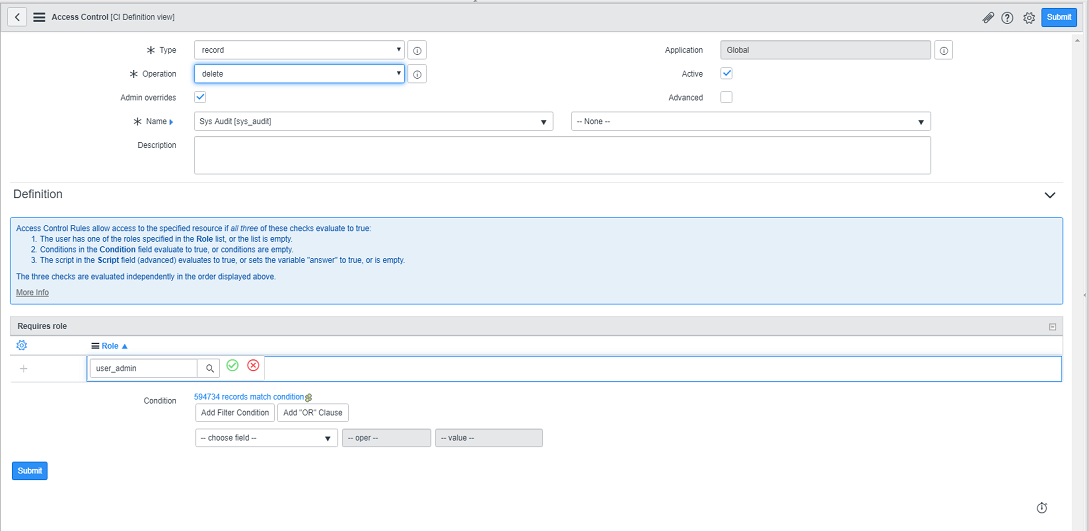Image resolution: width=1089 pixels, height=531 pixels.
Task: Open the choose field condition dropdown
Action: [x=266, y=438]
